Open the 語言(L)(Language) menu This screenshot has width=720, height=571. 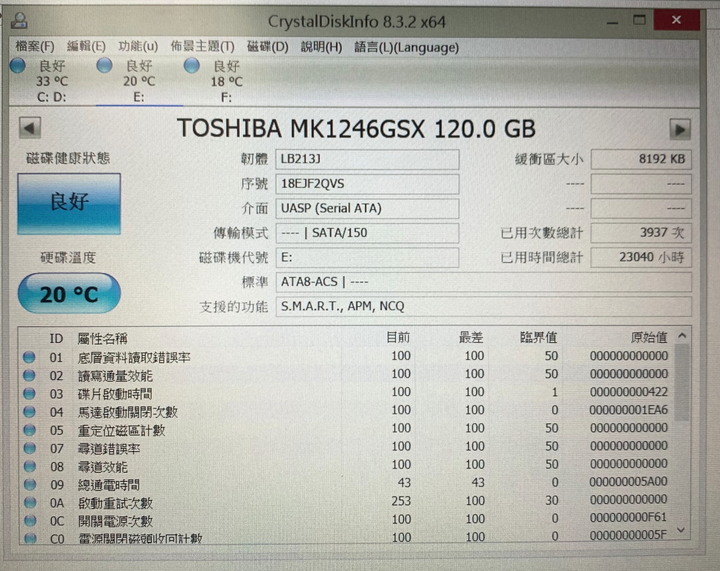406,47
